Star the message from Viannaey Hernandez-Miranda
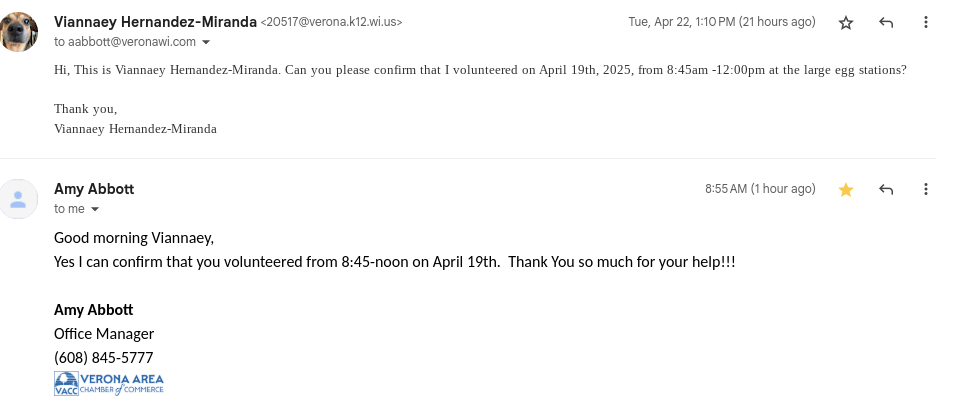The width and height of the screenshot is (957, 409). click(846, 22)
